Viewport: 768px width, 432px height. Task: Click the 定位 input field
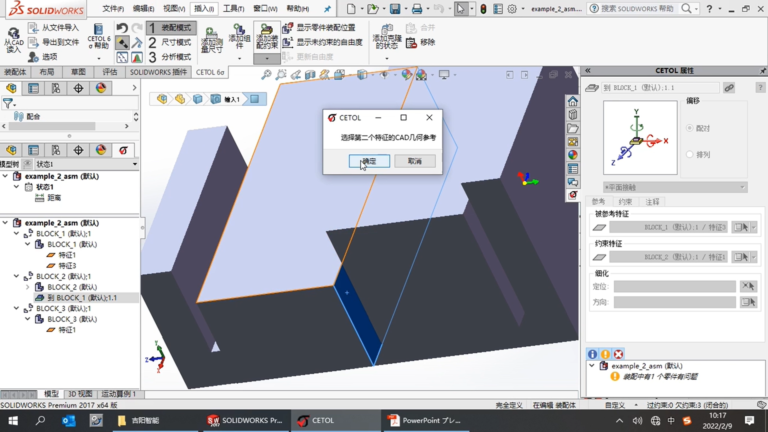[x=674, y=286]
